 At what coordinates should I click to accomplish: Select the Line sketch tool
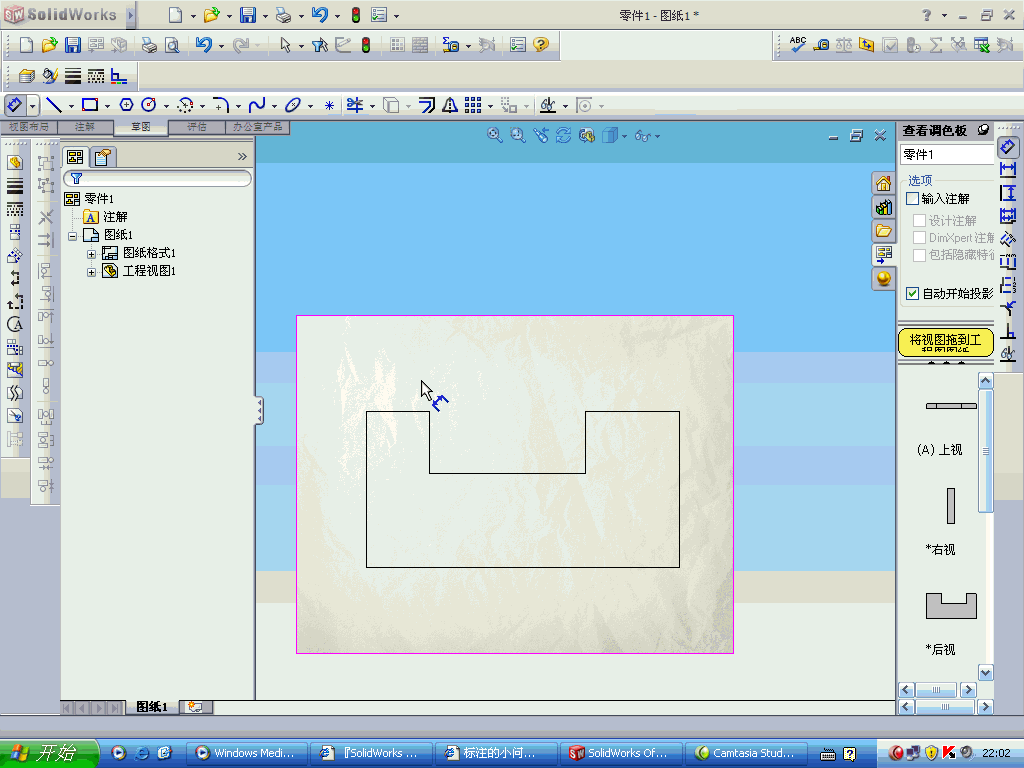point(54,105)
